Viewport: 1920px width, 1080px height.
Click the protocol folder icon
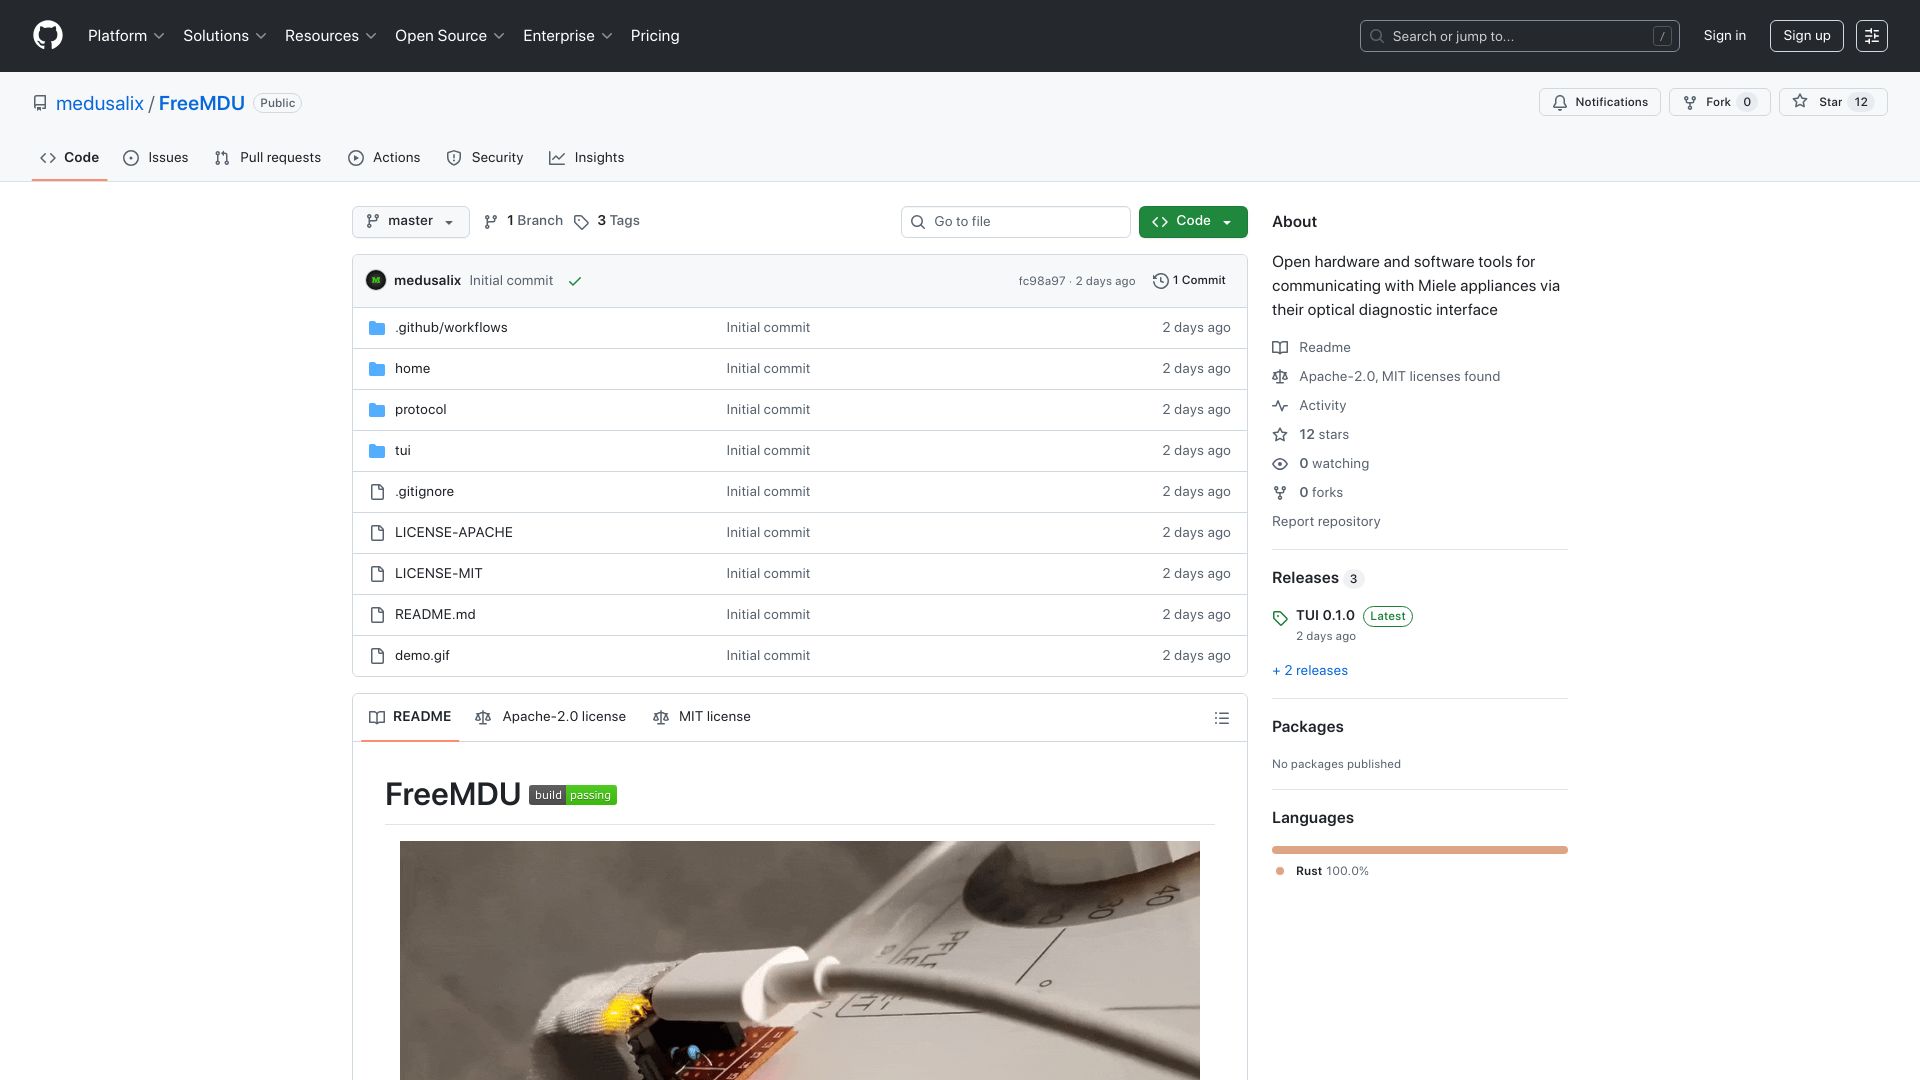377,410
